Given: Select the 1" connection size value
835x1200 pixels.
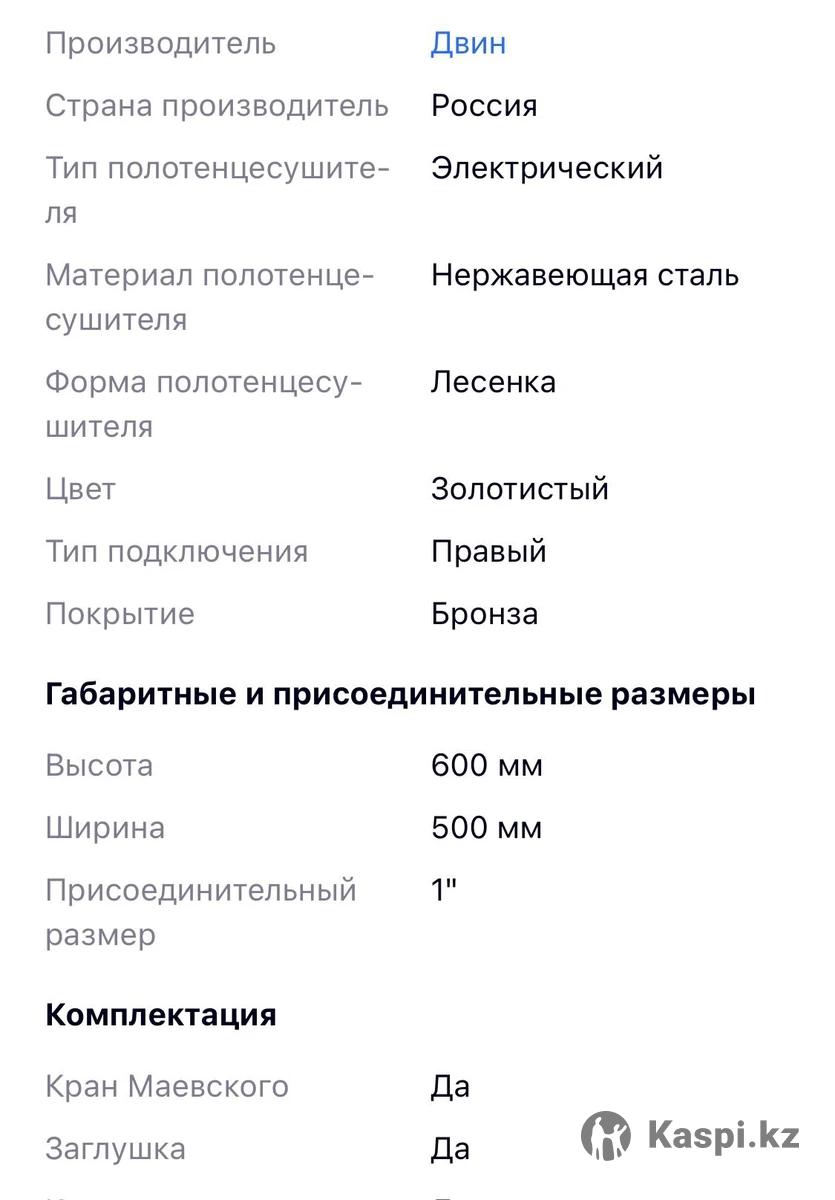Looking at the screenshot, I should click(444, 890).
